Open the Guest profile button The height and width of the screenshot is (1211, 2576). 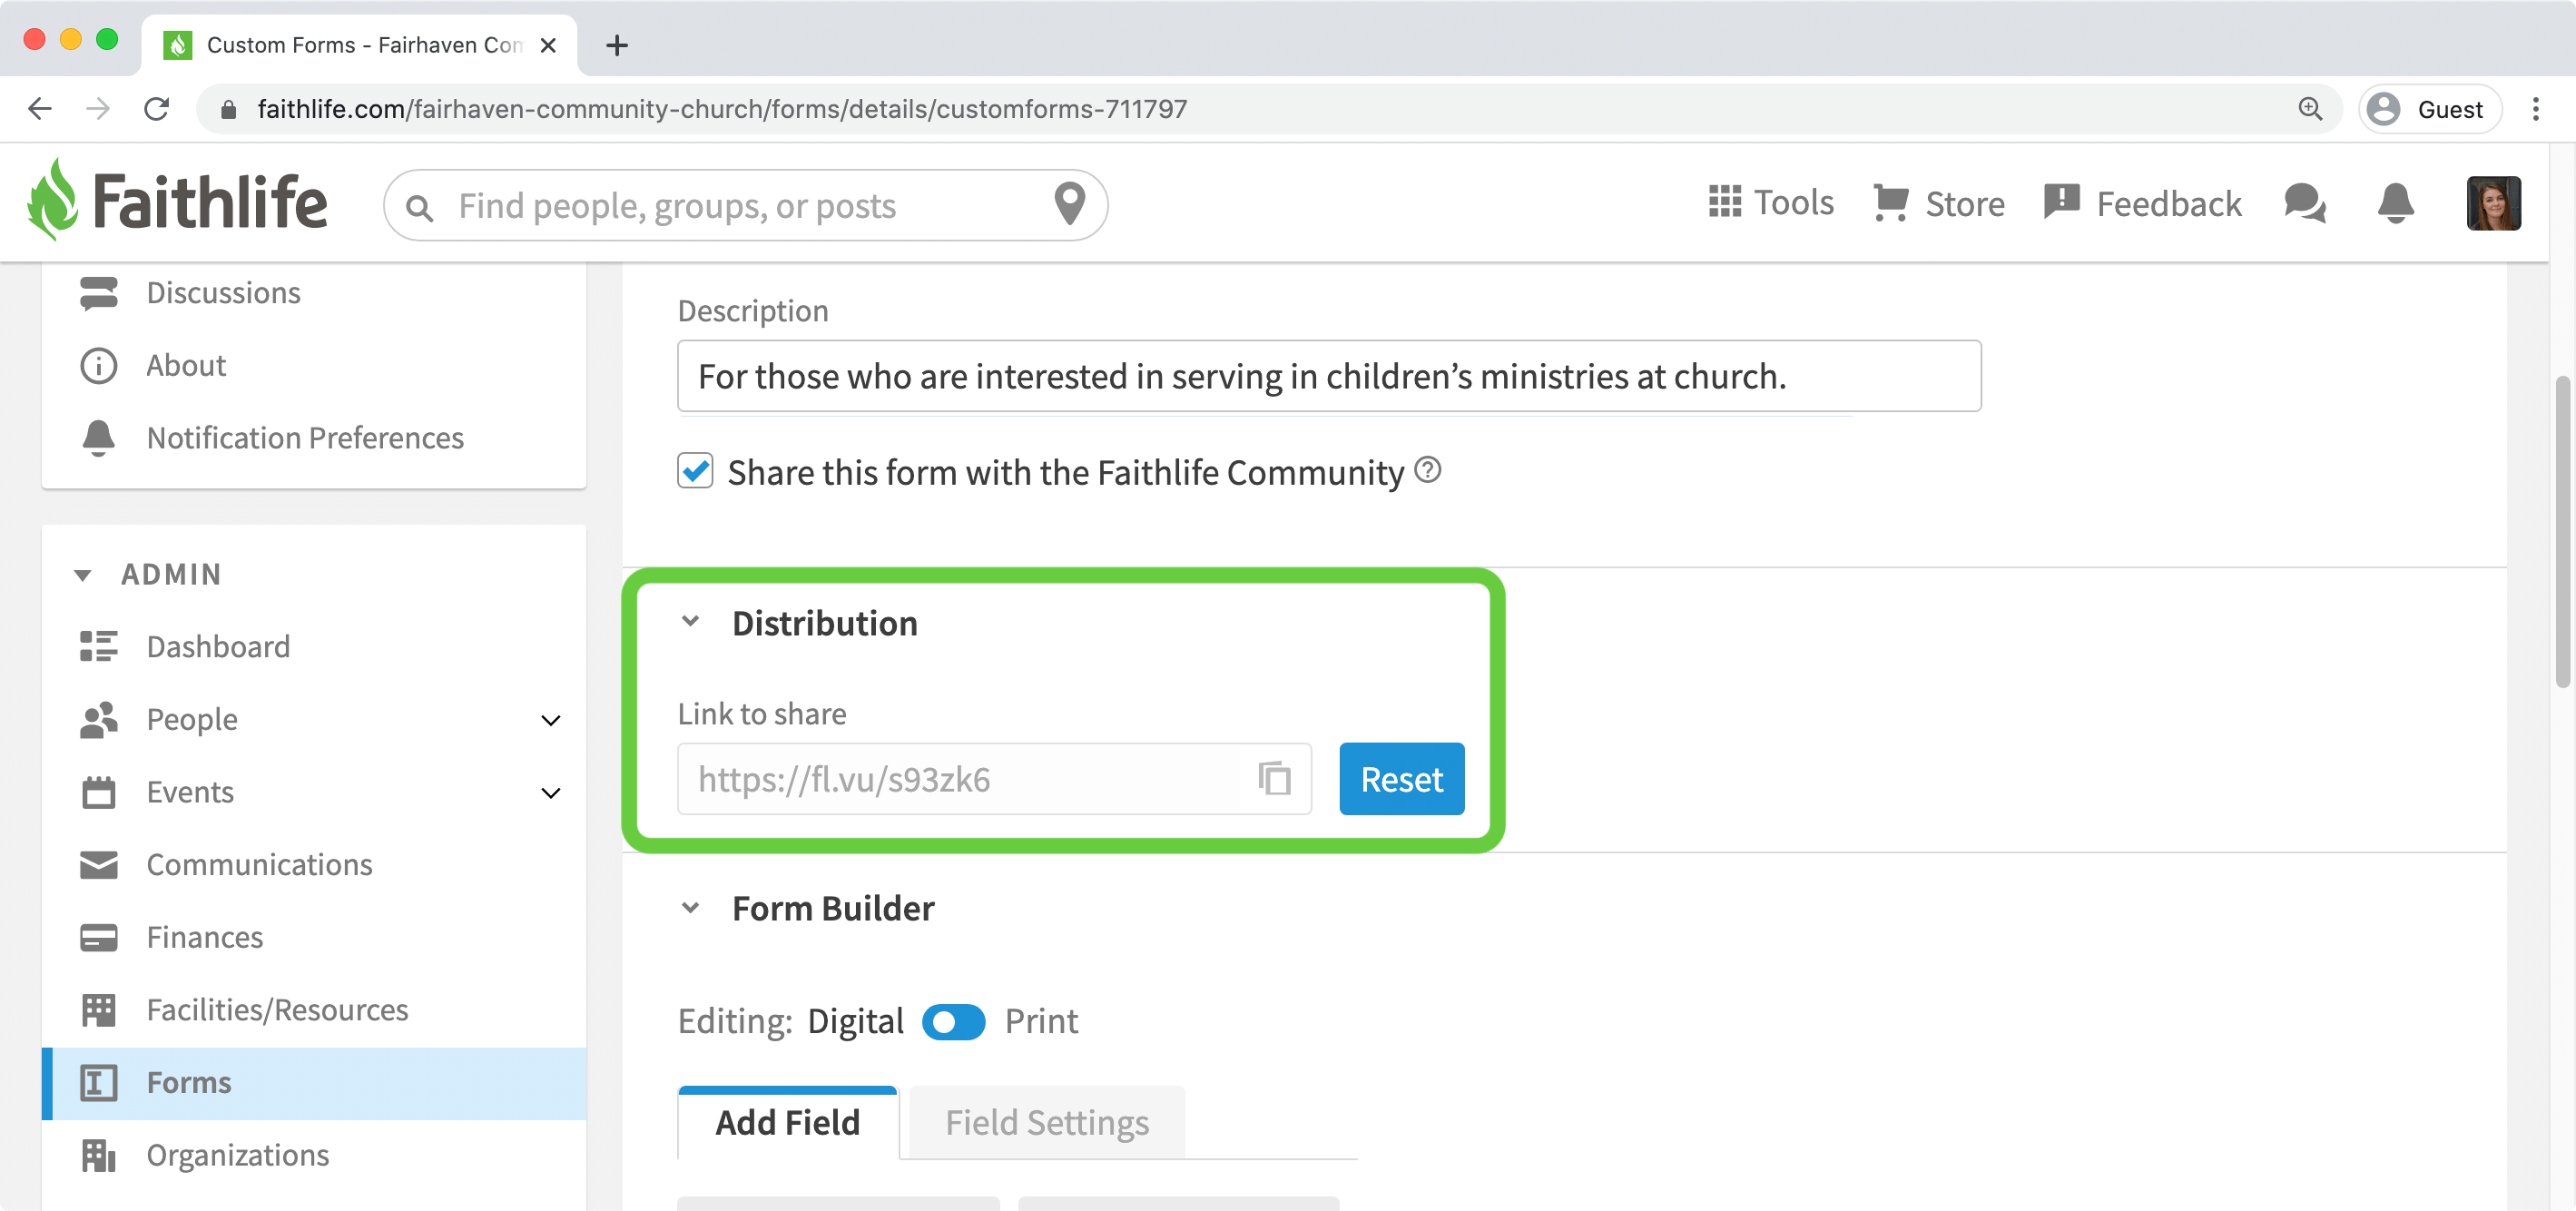point(2430,109)
